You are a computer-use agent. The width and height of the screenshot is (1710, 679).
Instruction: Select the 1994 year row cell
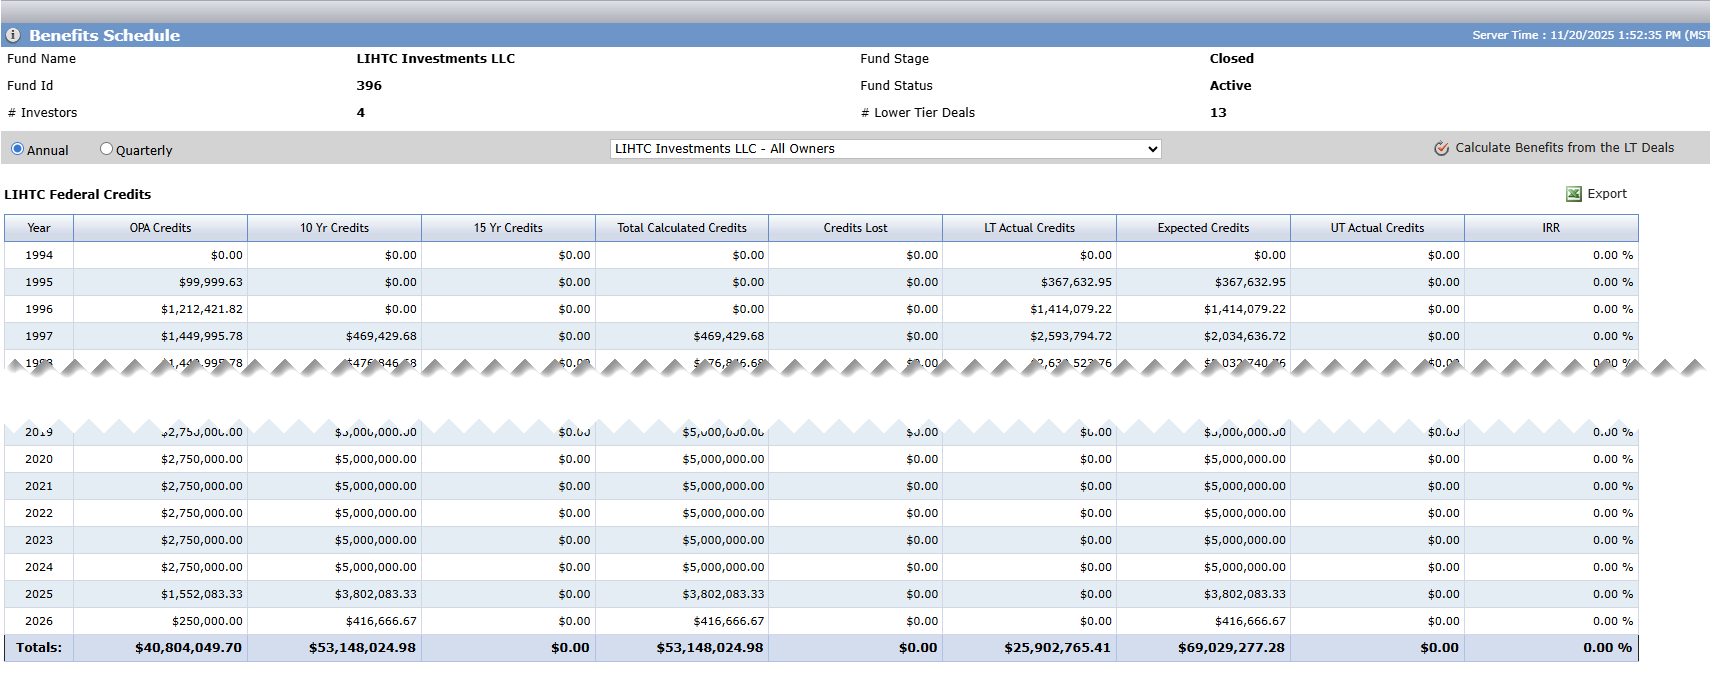pyautogui.click(x=39, y=255)
